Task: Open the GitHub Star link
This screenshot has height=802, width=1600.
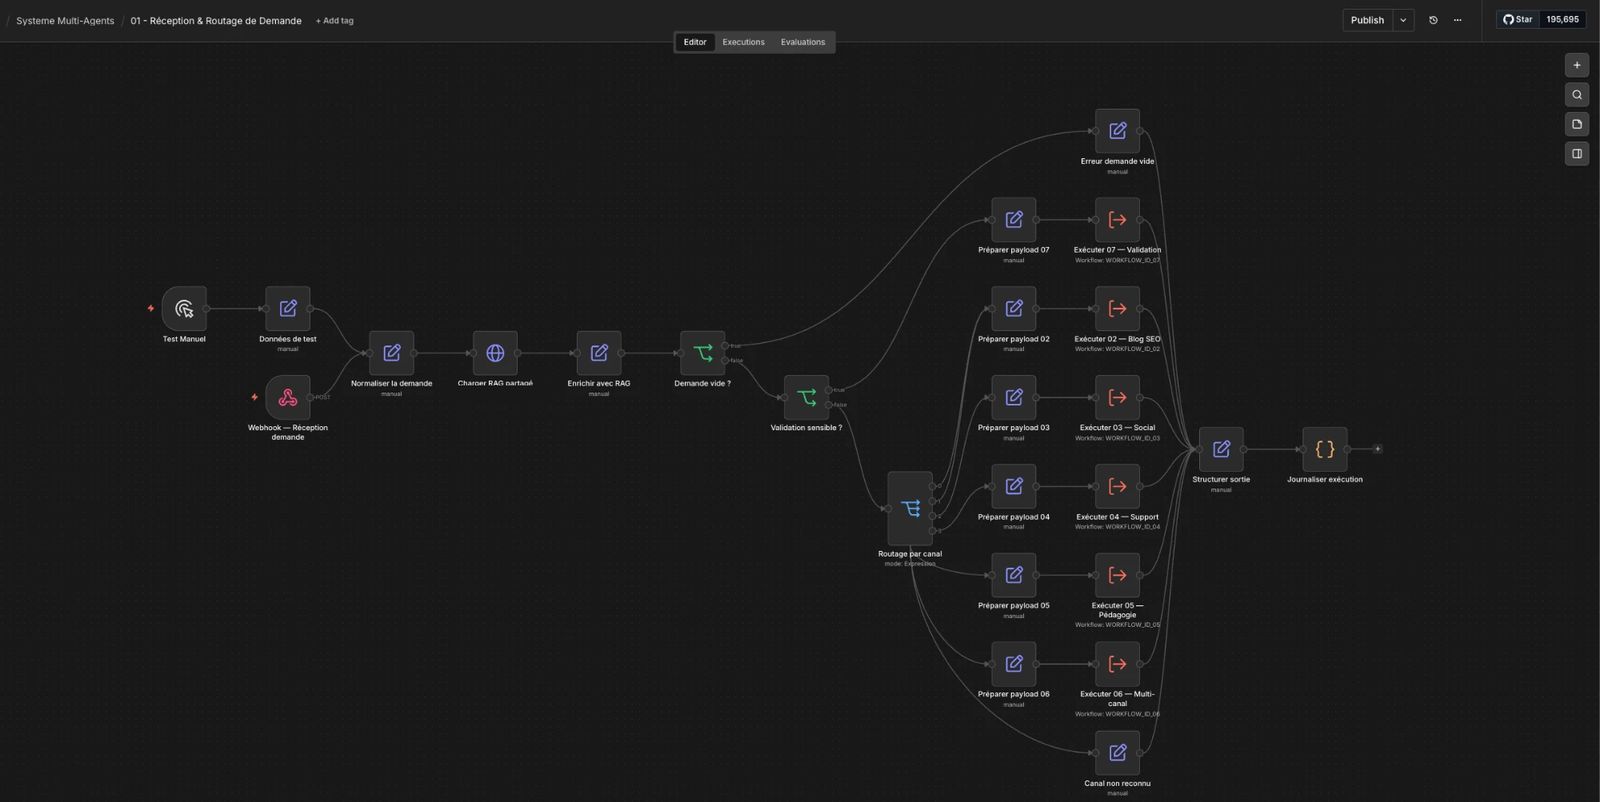Action: 1518,19
